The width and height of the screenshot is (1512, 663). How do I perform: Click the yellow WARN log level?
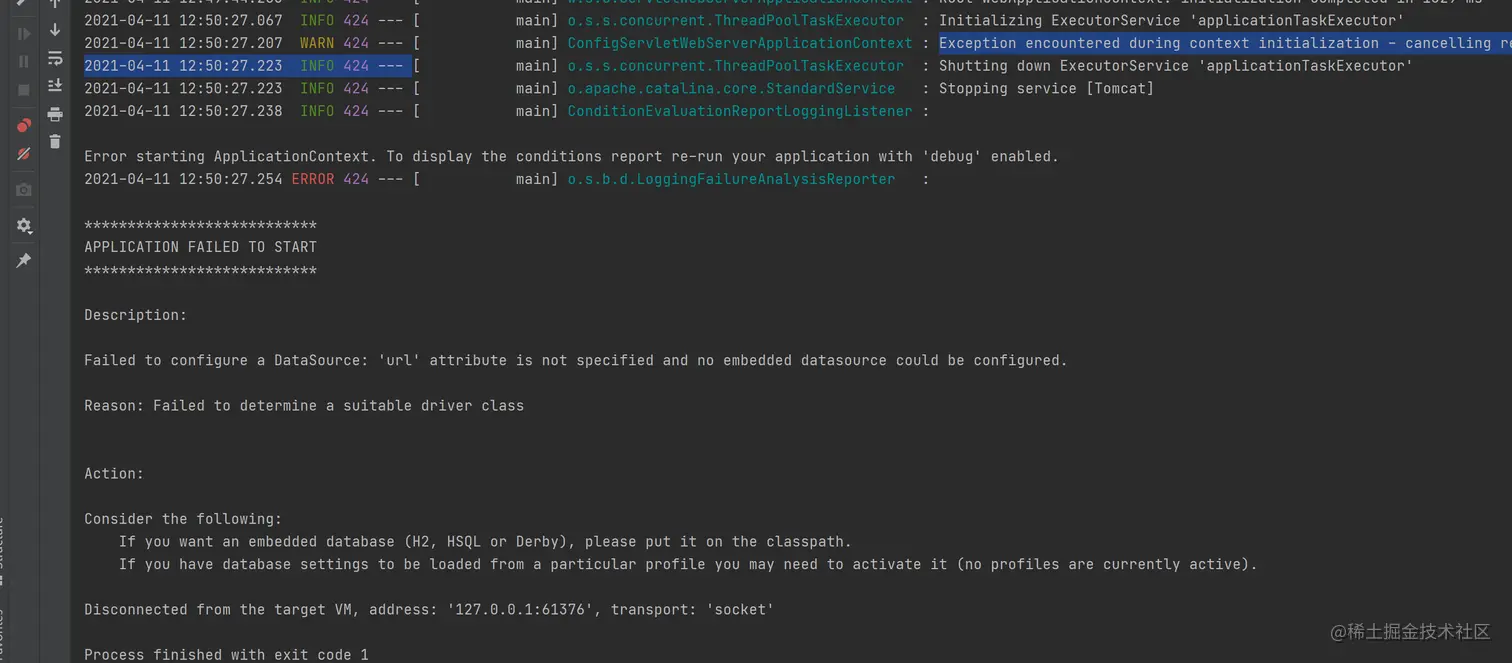pyautogui.click(x=317, y=43)
